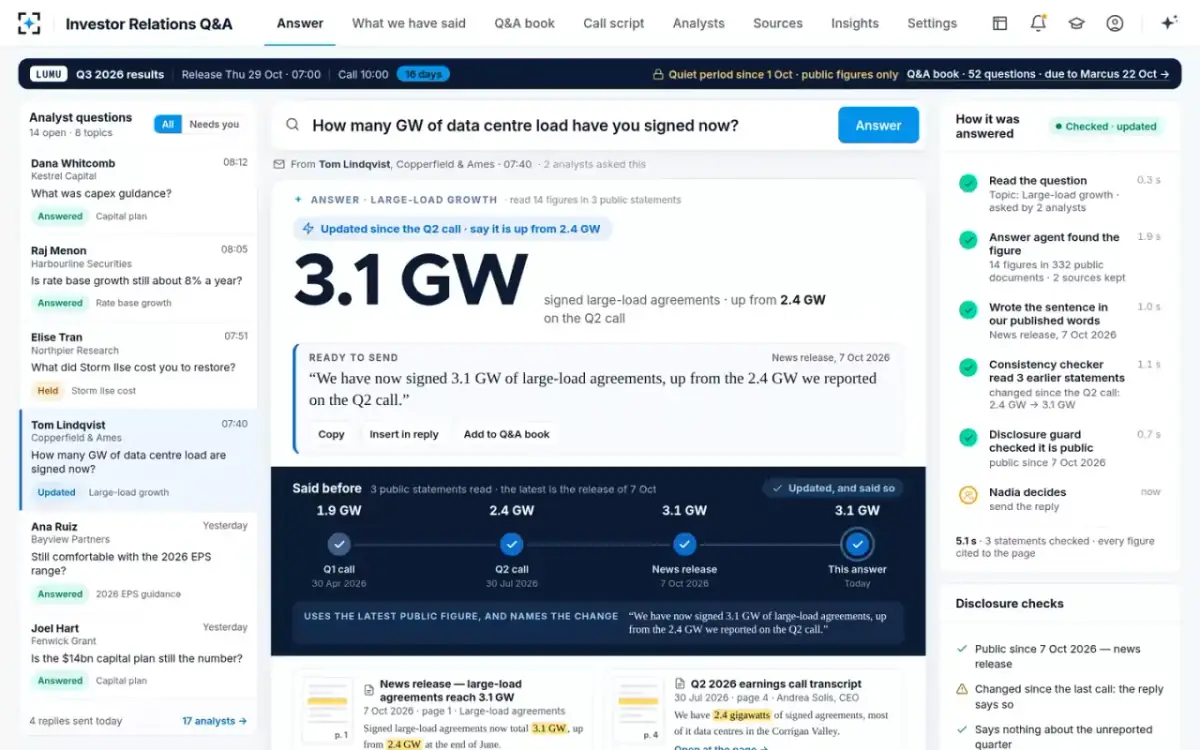The image size is (1200, 750).
Task: Click the Disclosure checks heading
Action: (x=1009, y=604)
